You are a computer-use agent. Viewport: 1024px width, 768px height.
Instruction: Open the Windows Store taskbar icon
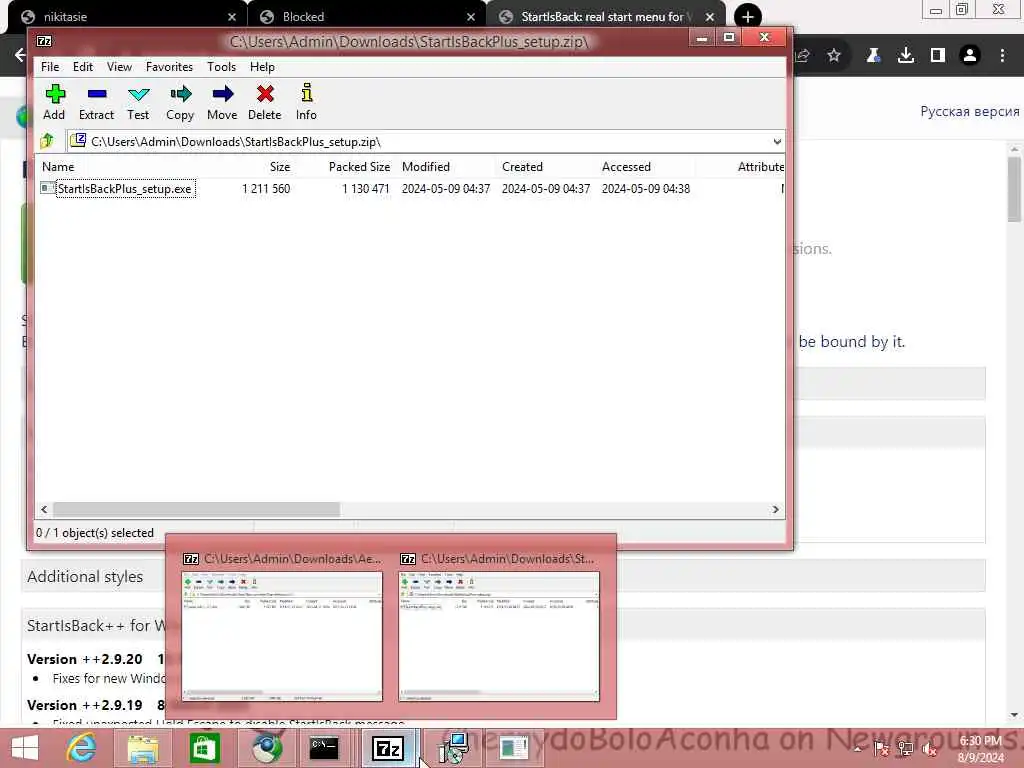click(203, 748)
